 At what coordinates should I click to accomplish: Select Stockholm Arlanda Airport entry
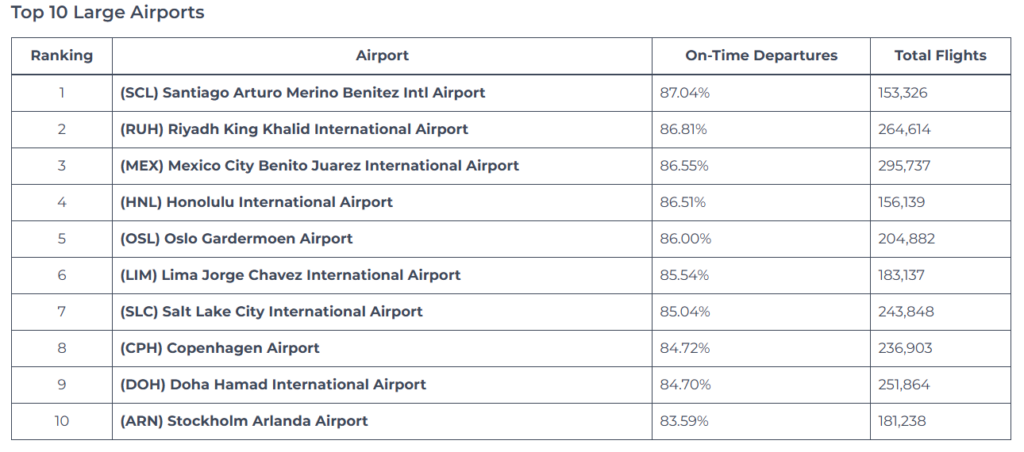[244, 421]
